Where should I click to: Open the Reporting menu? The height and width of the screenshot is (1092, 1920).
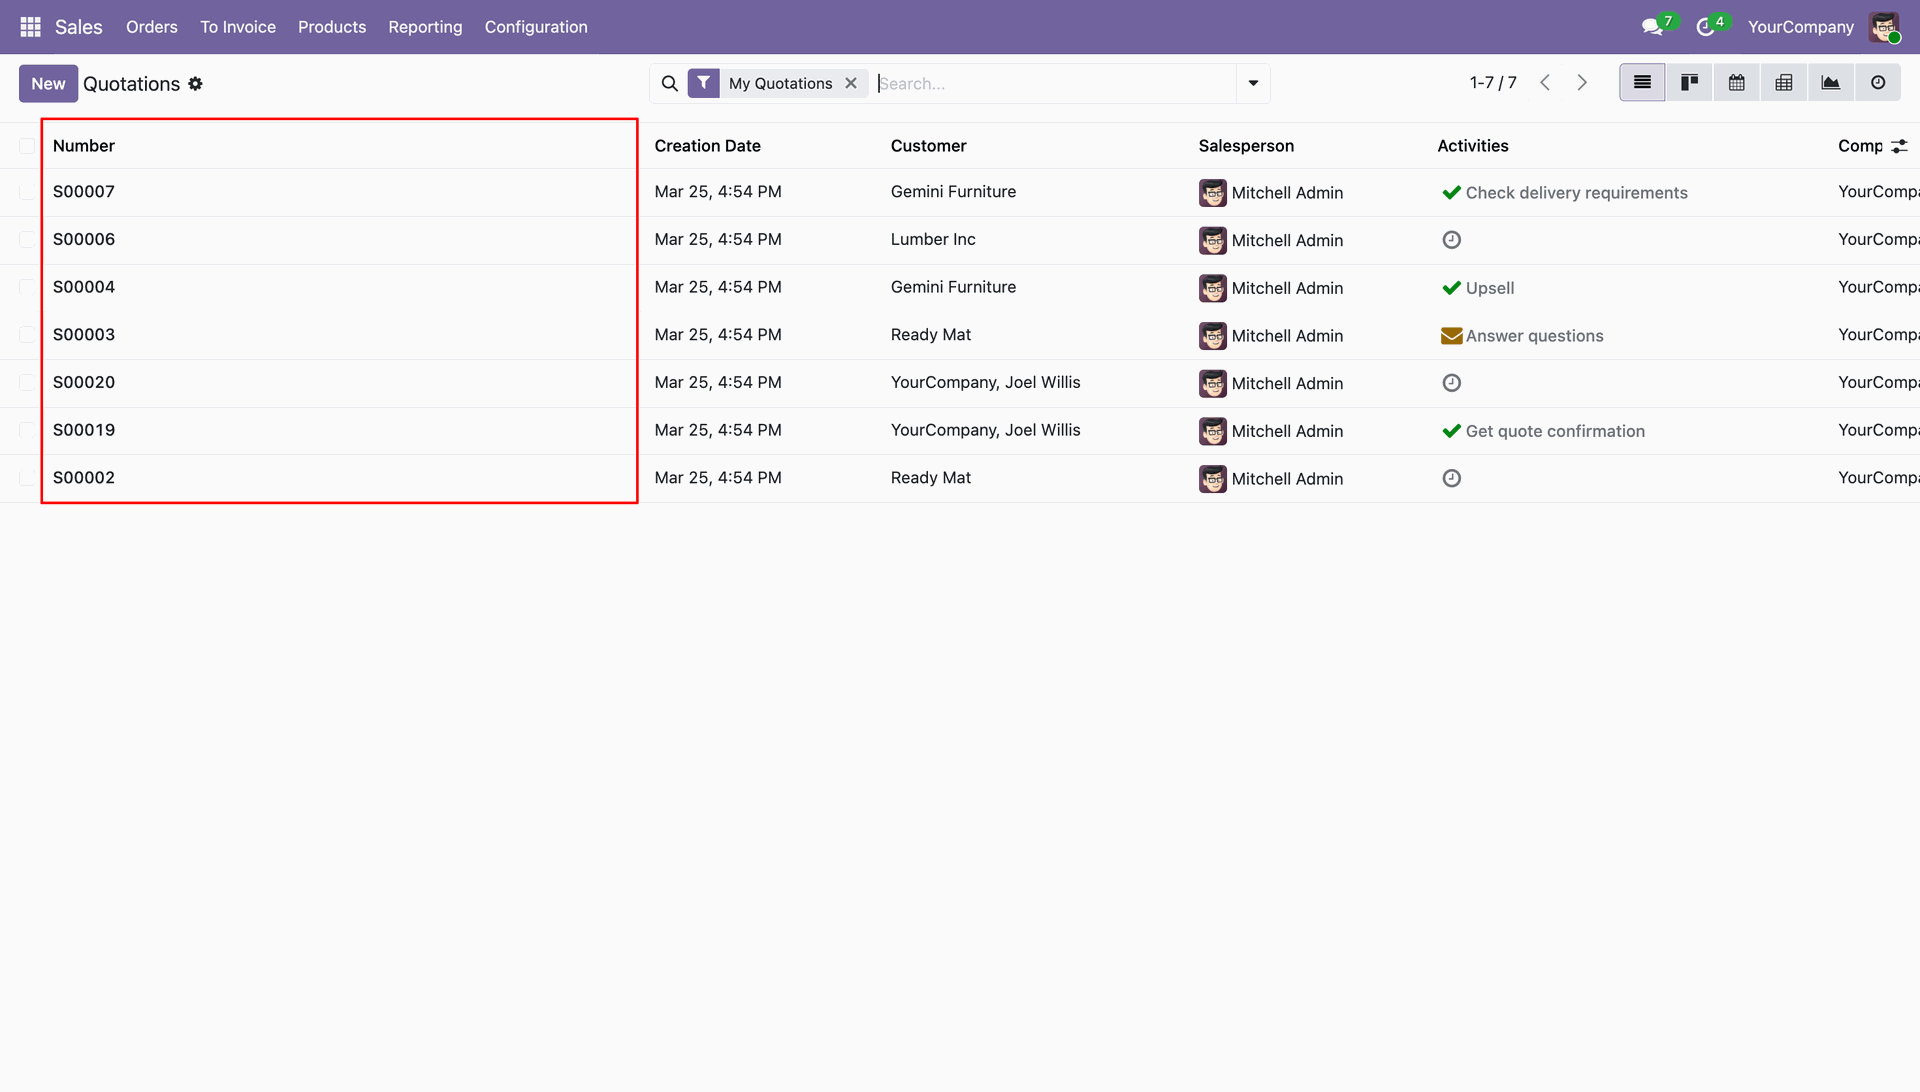(x=425, y=27)
